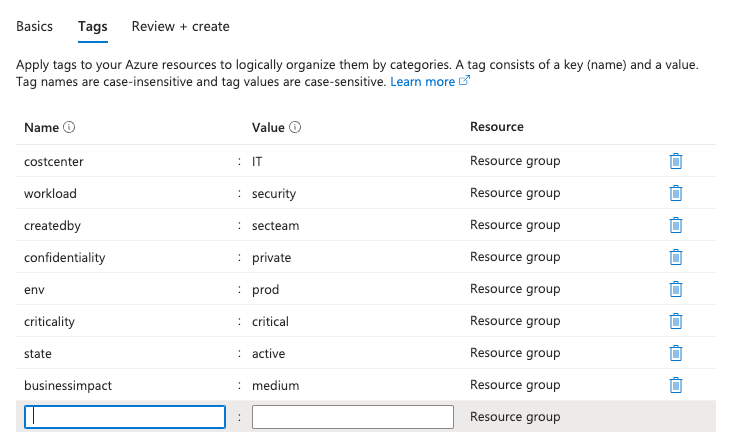Open Resource selector for new tag row
750x446 pixels.
(515, 417)
